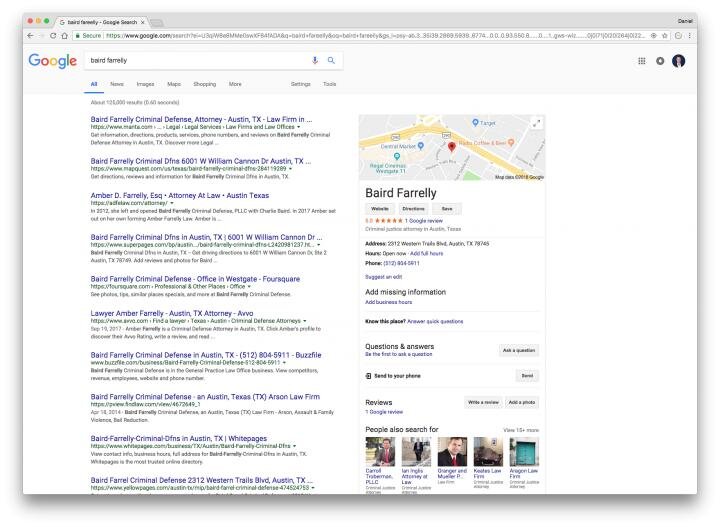
Task: Close the baird farrelly browser tab
Action: point(143,22)
